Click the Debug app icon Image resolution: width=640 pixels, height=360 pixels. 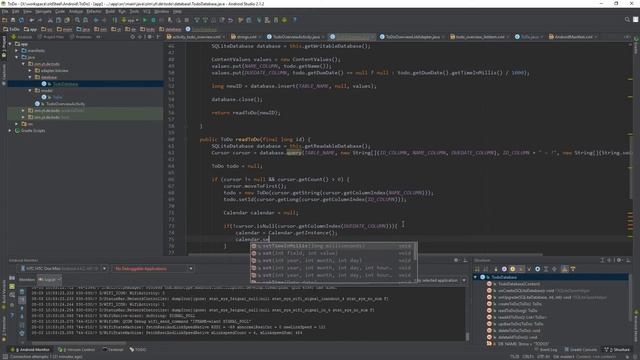pos(153,20)
